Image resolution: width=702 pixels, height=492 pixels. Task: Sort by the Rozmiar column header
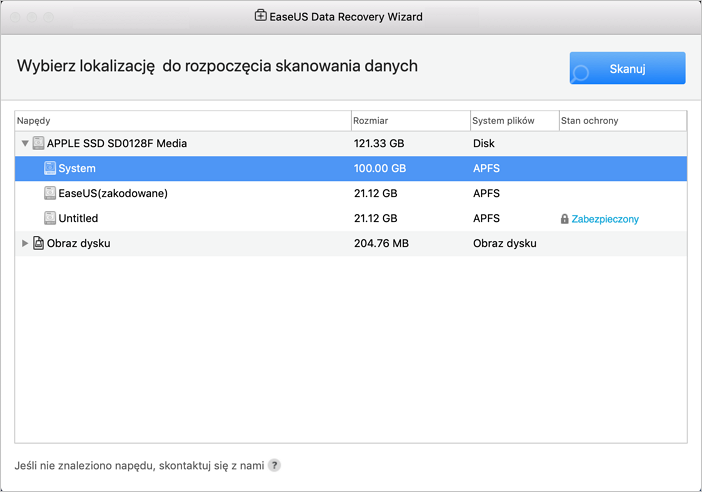(x=411, y=120)
